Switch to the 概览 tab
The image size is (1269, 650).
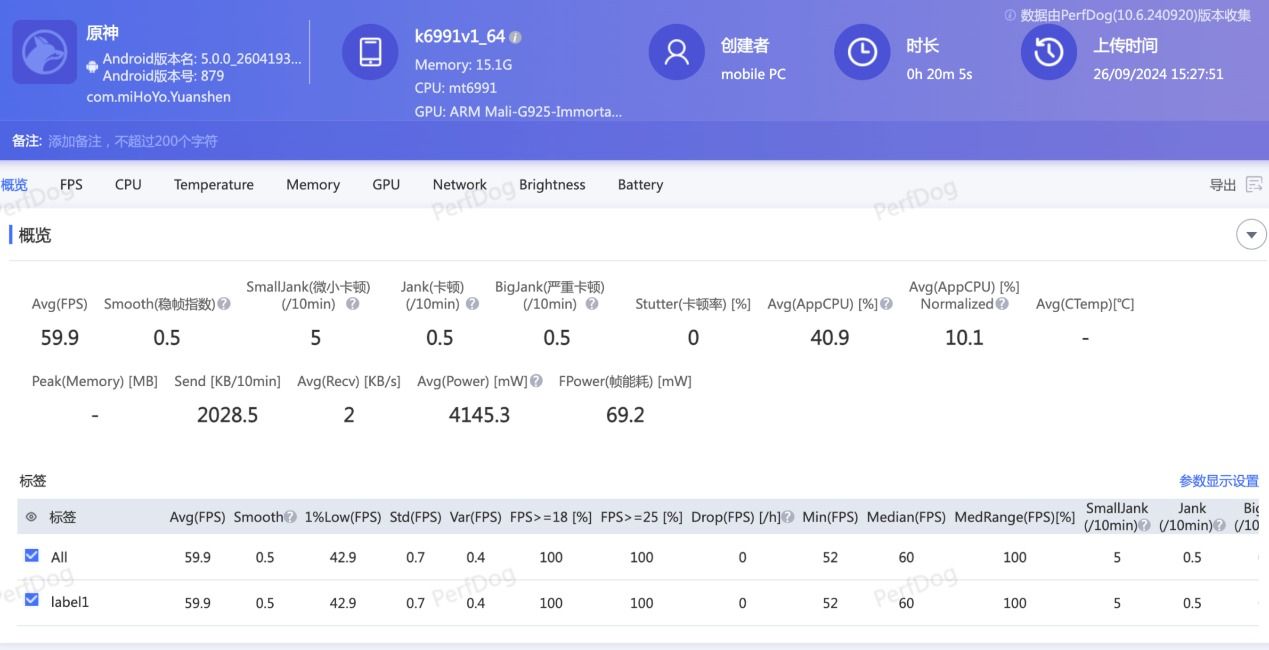pos(14,184)
